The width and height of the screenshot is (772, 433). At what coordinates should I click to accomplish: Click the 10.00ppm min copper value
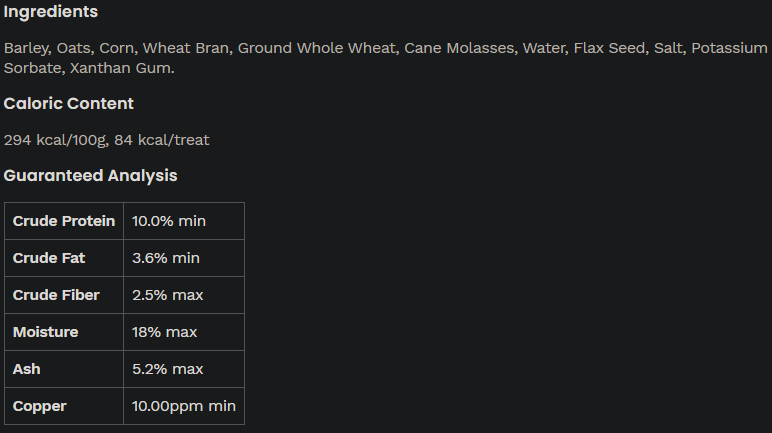tap(184, 406)
